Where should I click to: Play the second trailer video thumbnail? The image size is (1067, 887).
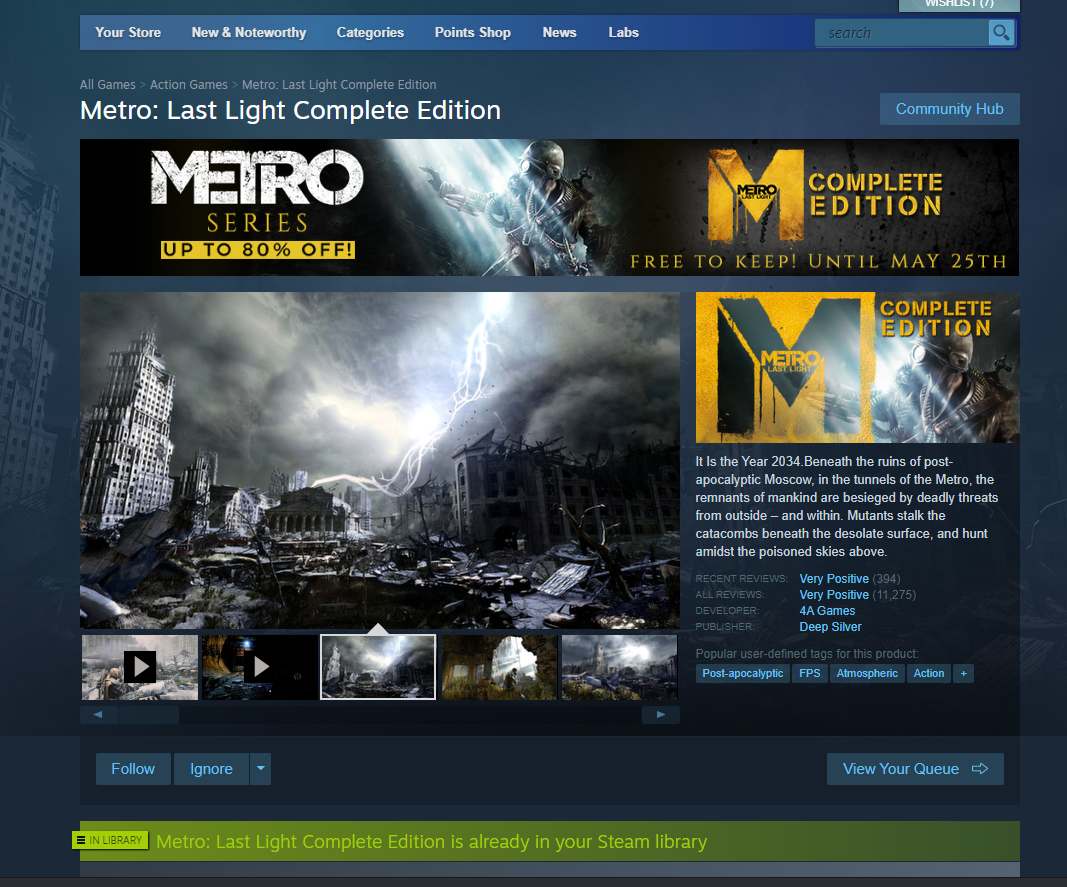[260, 667]
